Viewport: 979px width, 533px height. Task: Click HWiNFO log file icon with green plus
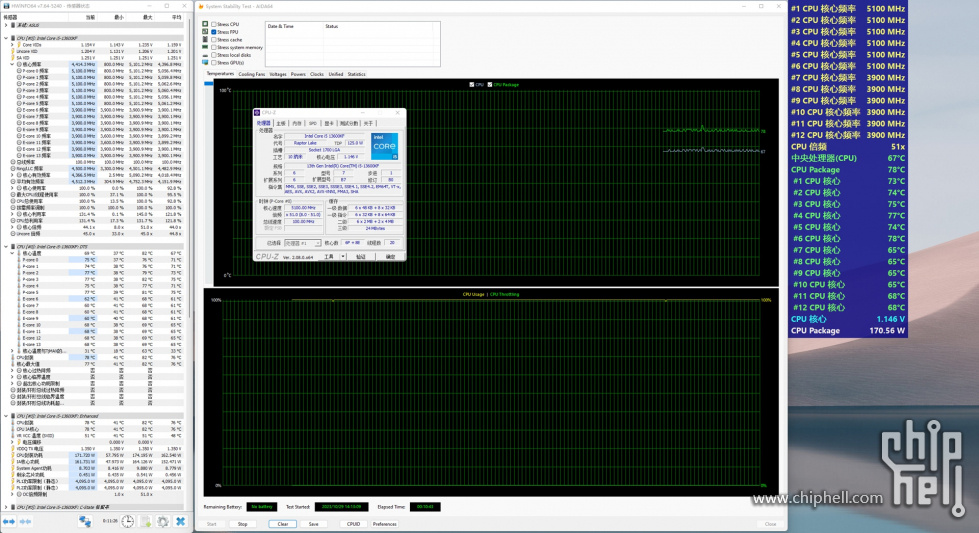(145, 521)
